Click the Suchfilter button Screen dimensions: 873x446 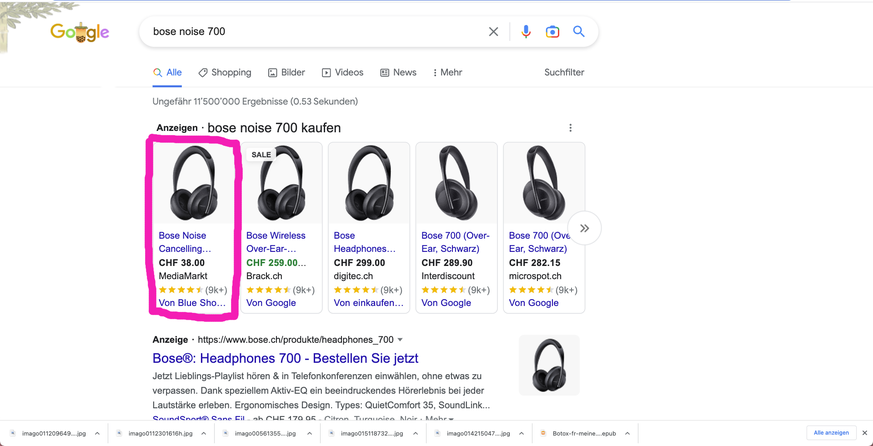(564, 73)
